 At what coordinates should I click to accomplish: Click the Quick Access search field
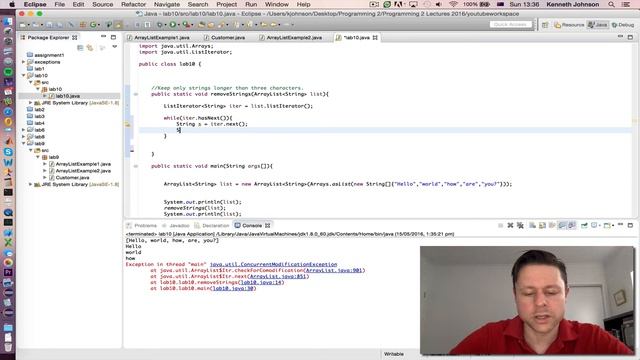point(511,25)
